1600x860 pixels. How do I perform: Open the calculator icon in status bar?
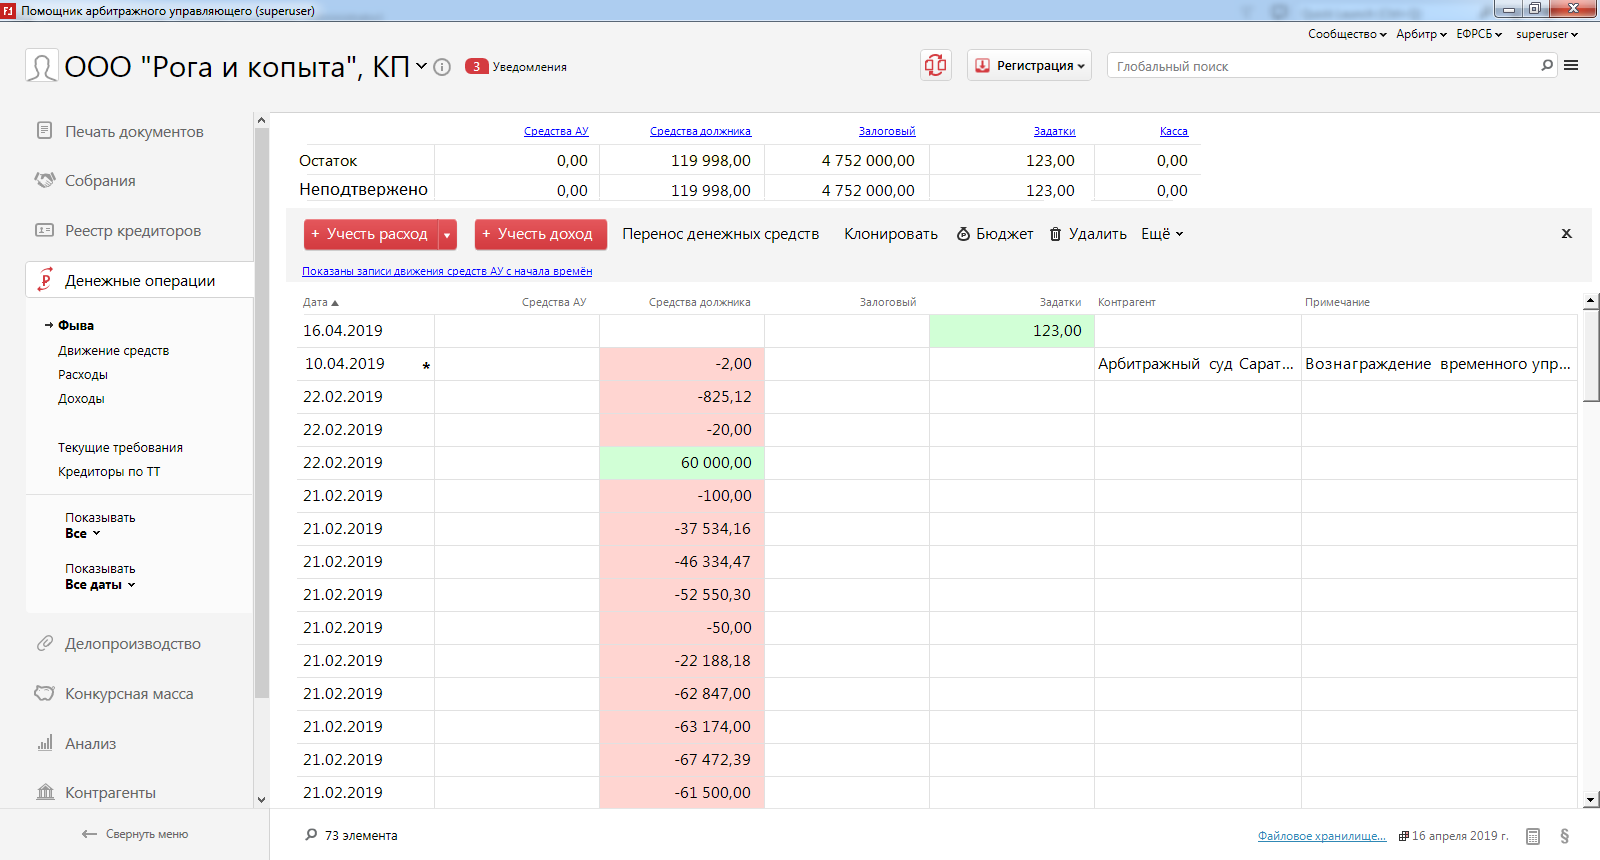click(1533, 836)
